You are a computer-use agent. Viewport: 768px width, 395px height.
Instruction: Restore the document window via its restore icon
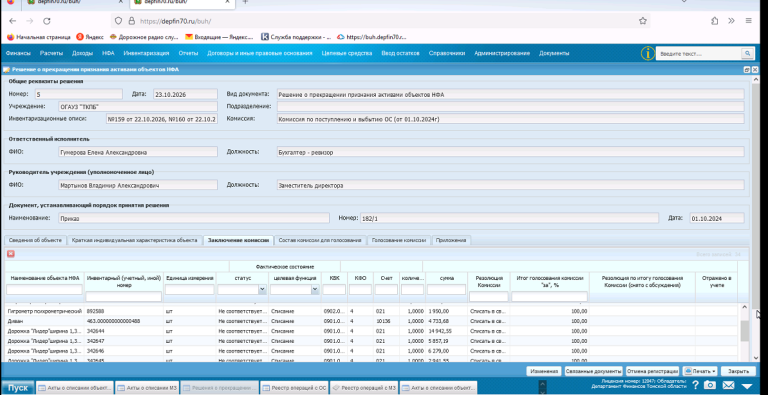click(747, 70)
